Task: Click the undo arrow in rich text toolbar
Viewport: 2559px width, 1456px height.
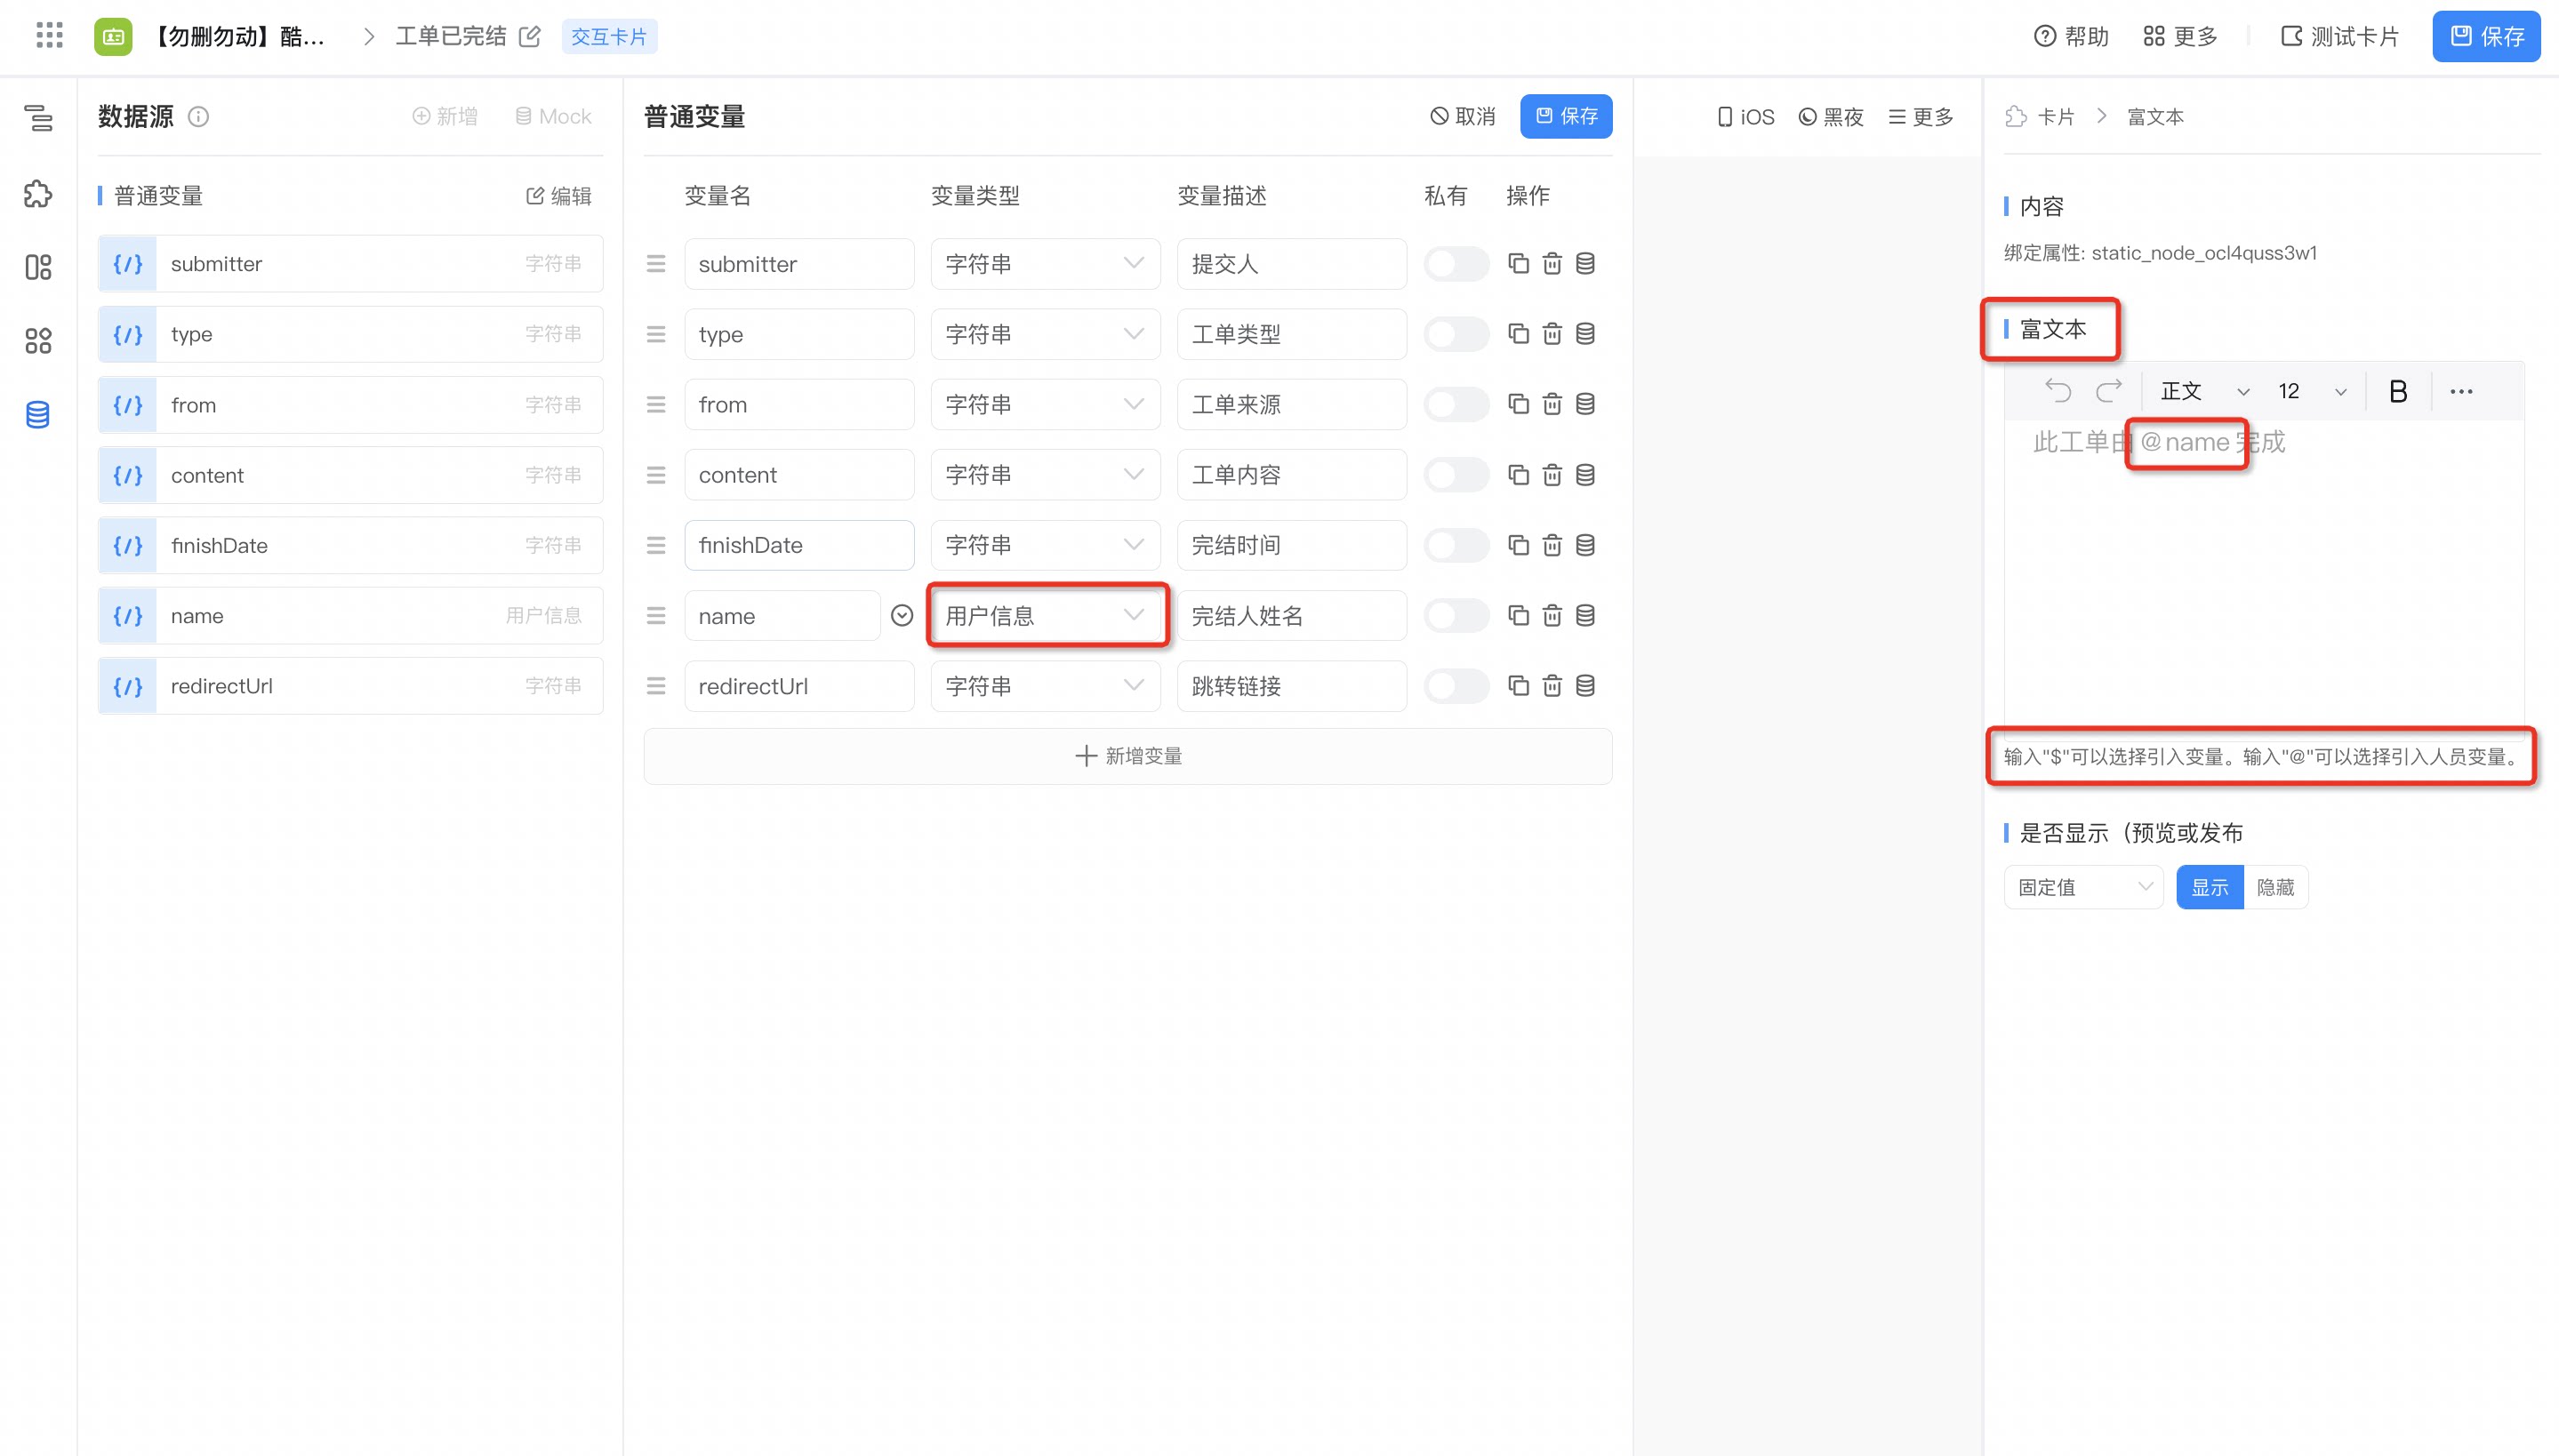Action: click(2057, 391)
